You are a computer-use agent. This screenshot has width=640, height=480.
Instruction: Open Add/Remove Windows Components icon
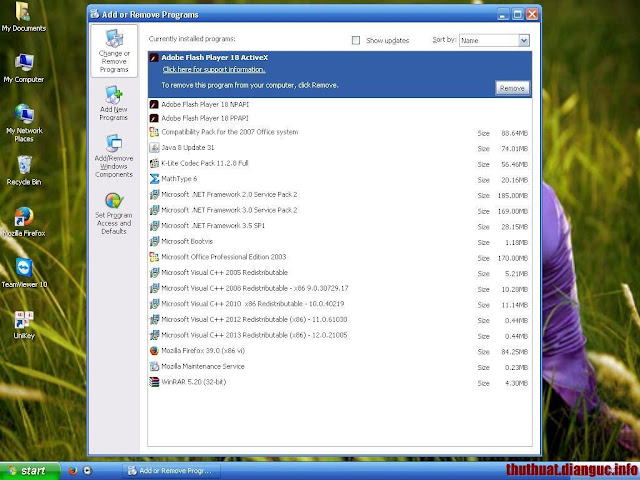click(113, 156)
